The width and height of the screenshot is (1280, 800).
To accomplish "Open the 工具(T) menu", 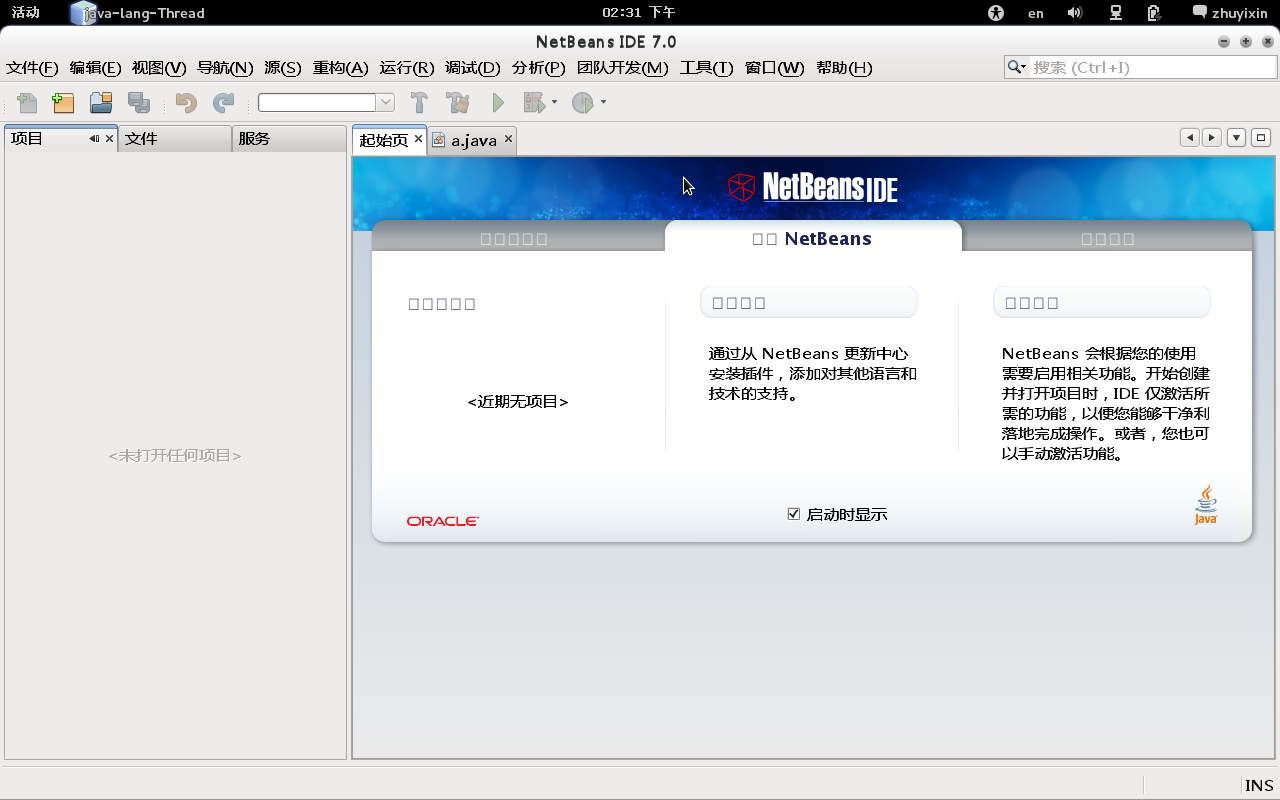I will 706,68.
